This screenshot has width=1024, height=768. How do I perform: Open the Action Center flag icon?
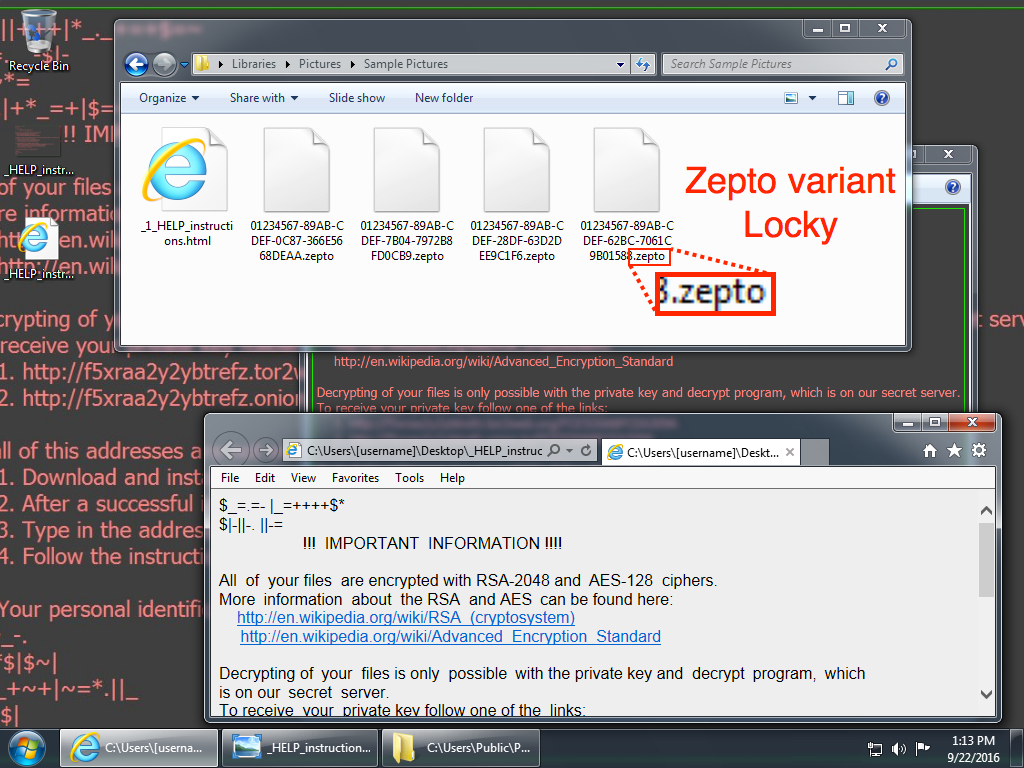(923, 748)
